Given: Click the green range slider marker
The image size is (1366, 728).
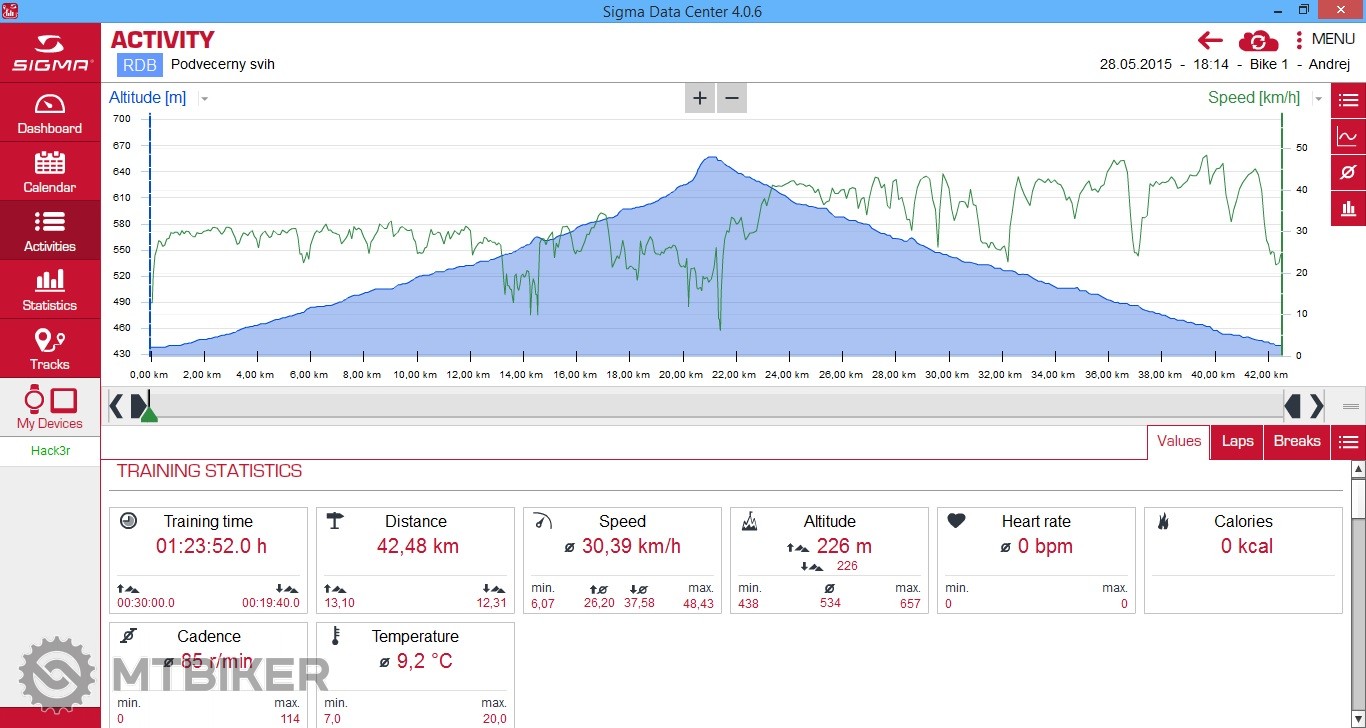Looking at the screenshot, I should click(x=149, y=412).
